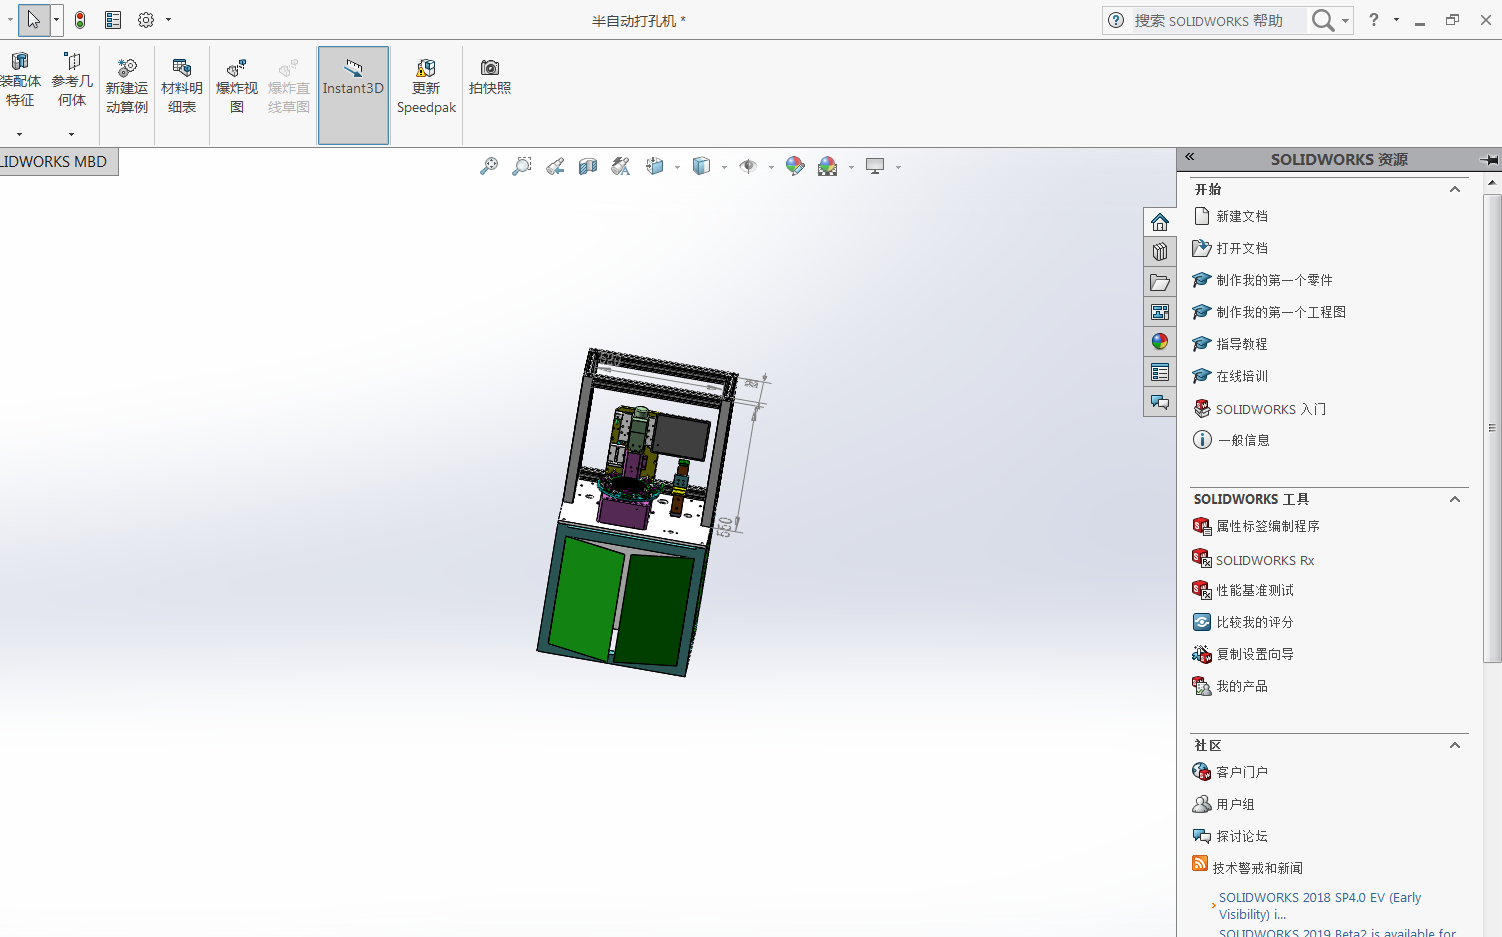Image resolution: width=1502 pixels, height=937 pixels.
Task: Click the View Settings monitor icon
Action: click(875, 166)
